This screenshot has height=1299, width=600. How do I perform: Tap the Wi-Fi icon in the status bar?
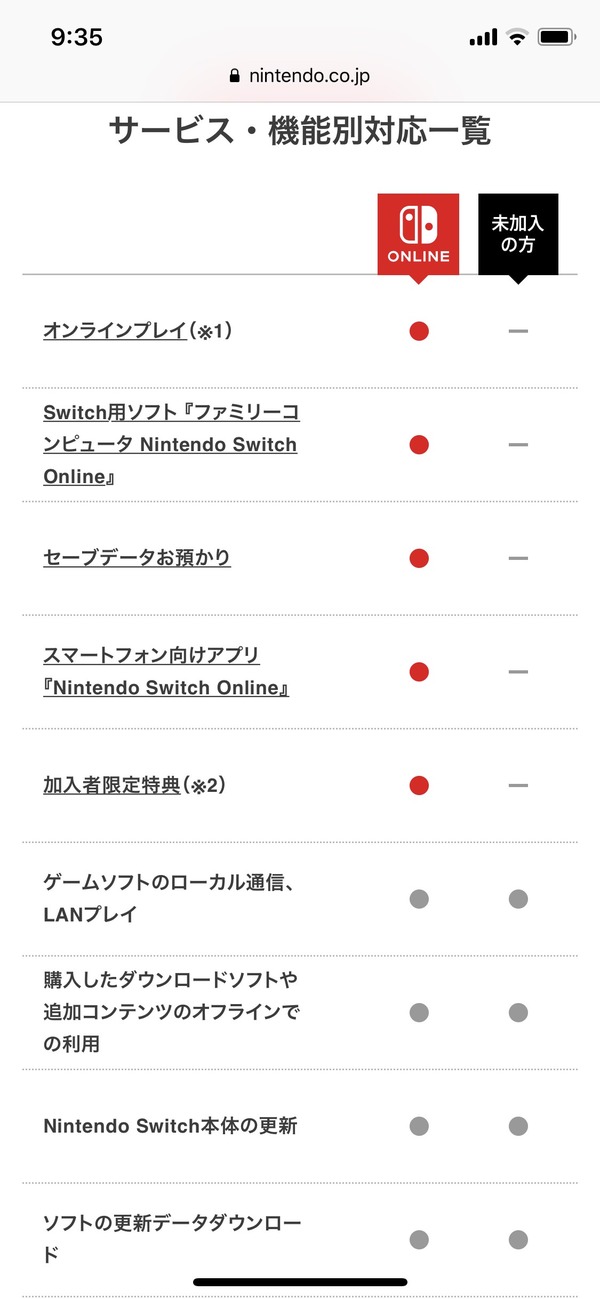[517, 37]
